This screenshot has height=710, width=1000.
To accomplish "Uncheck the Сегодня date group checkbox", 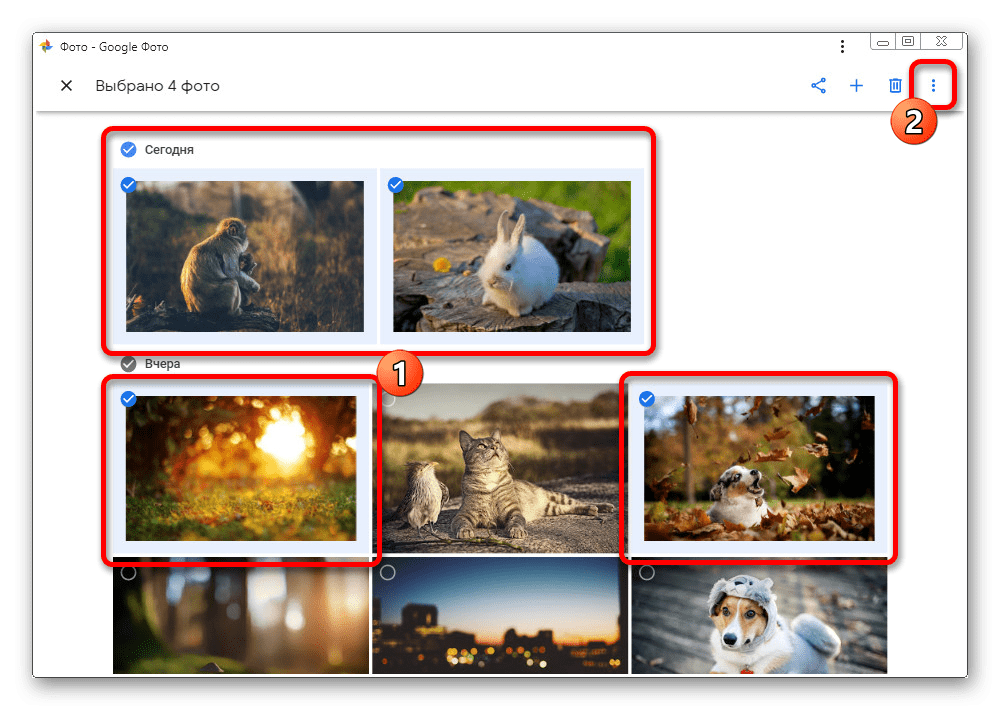I will pos(128,149).
